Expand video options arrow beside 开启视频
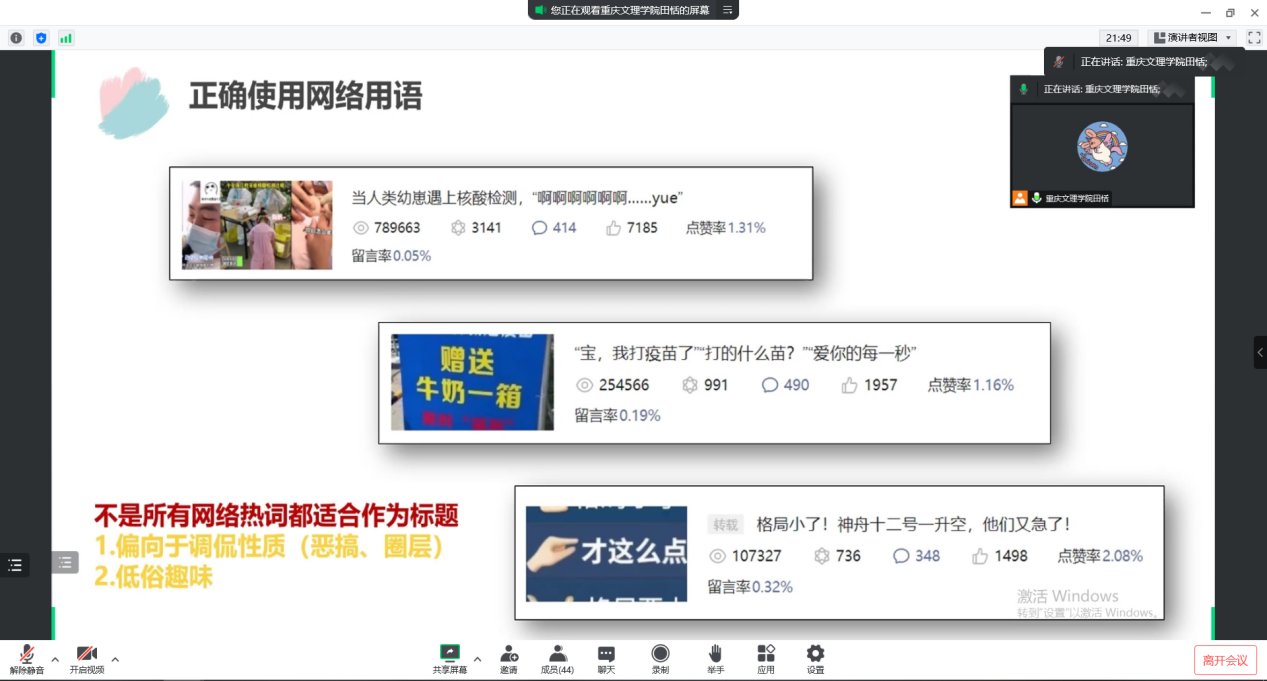This screenshot has width=1267, height=681. click(115, 659)
